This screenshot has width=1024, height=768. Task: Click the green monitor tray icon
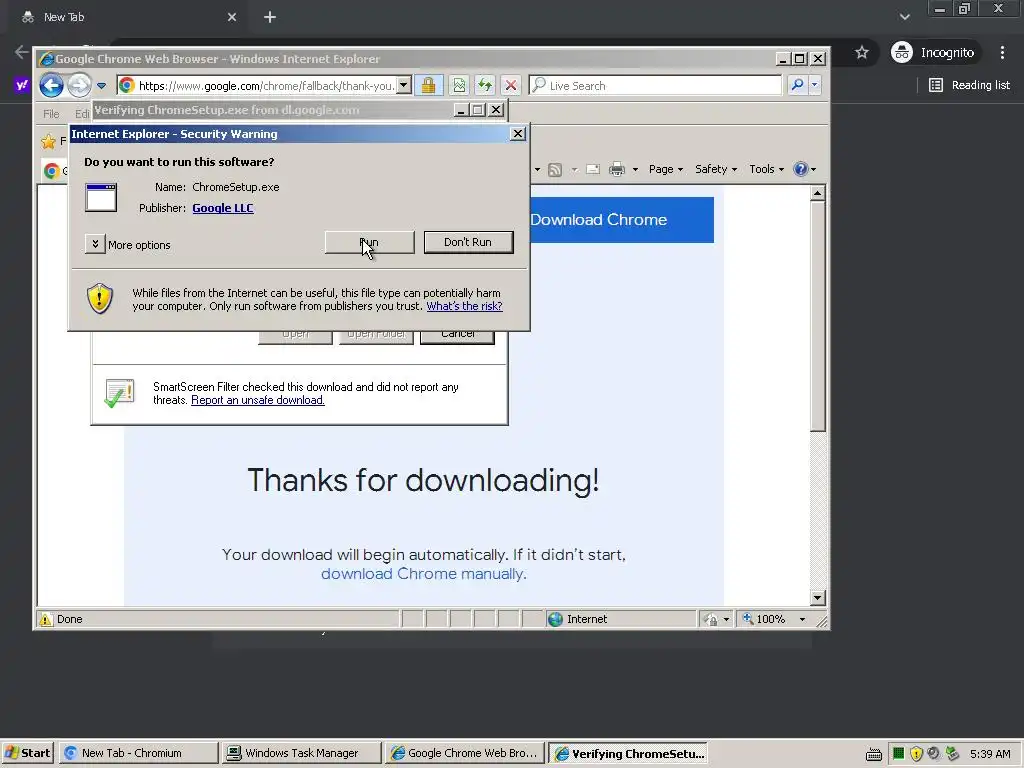[x=899, y=754]
